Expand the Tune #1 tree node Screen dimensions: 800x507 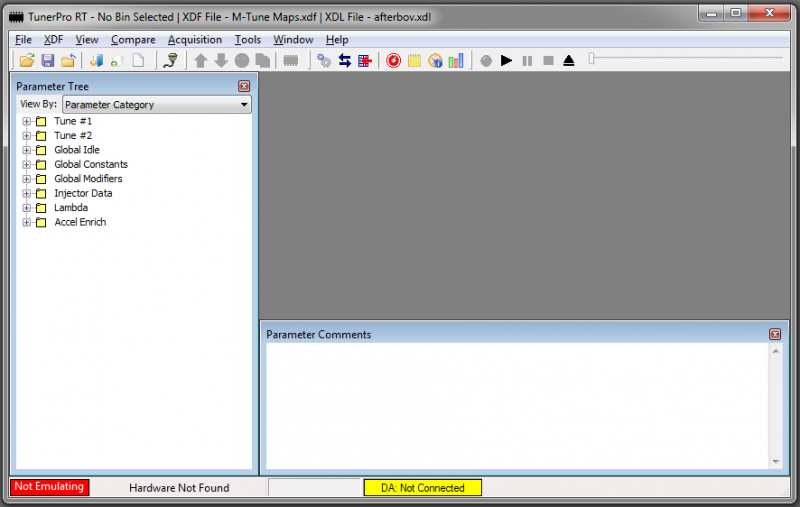[x=26, y=121]
